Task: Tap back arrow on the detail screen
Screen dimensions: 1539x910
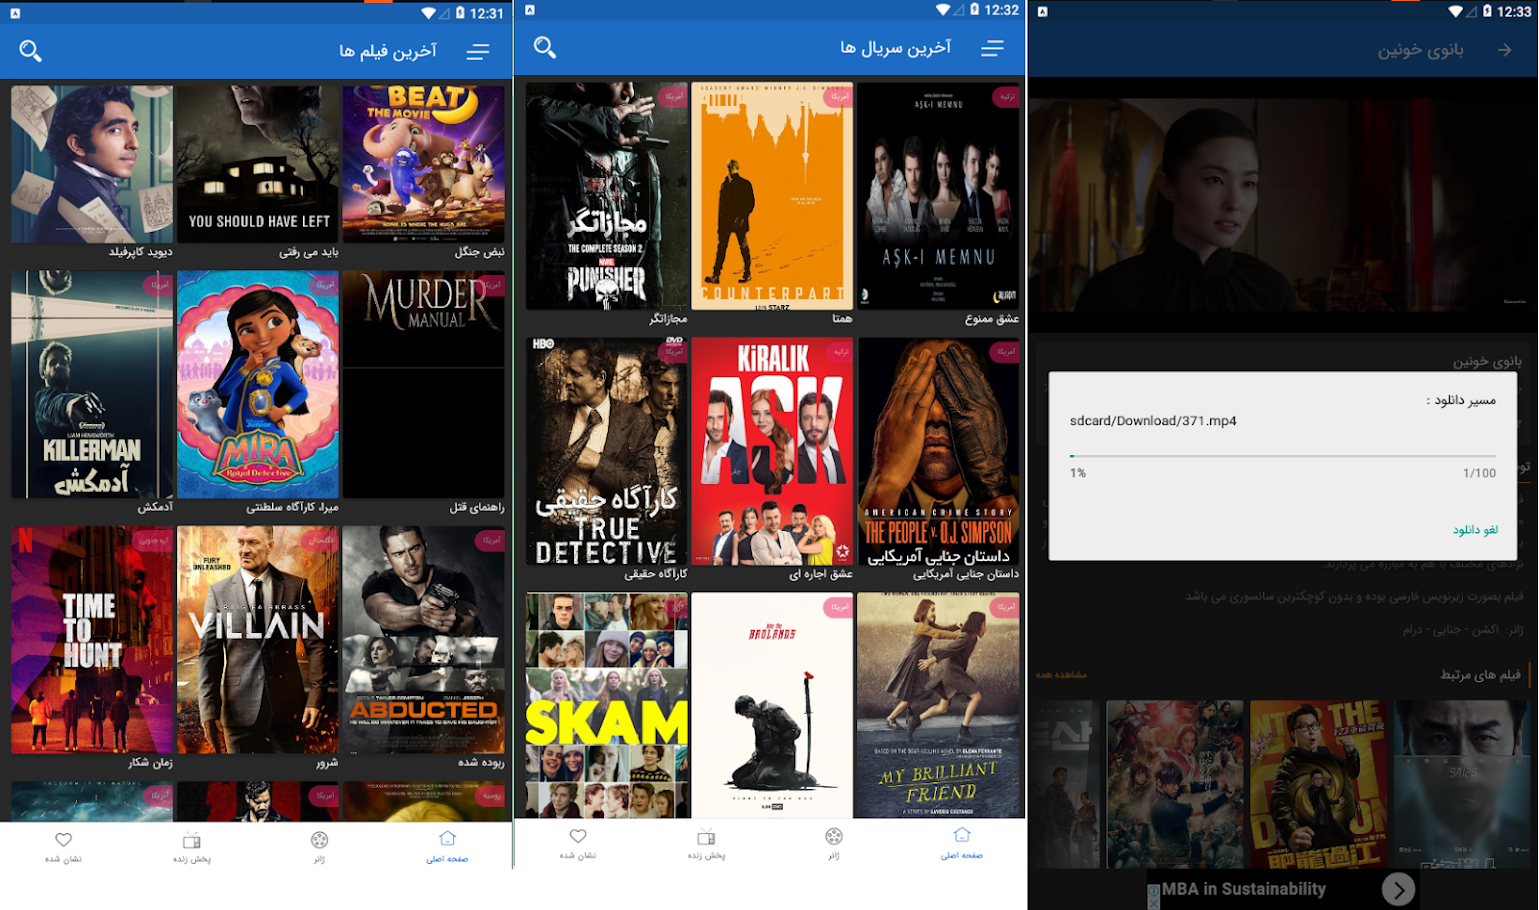Action: 1505,50
